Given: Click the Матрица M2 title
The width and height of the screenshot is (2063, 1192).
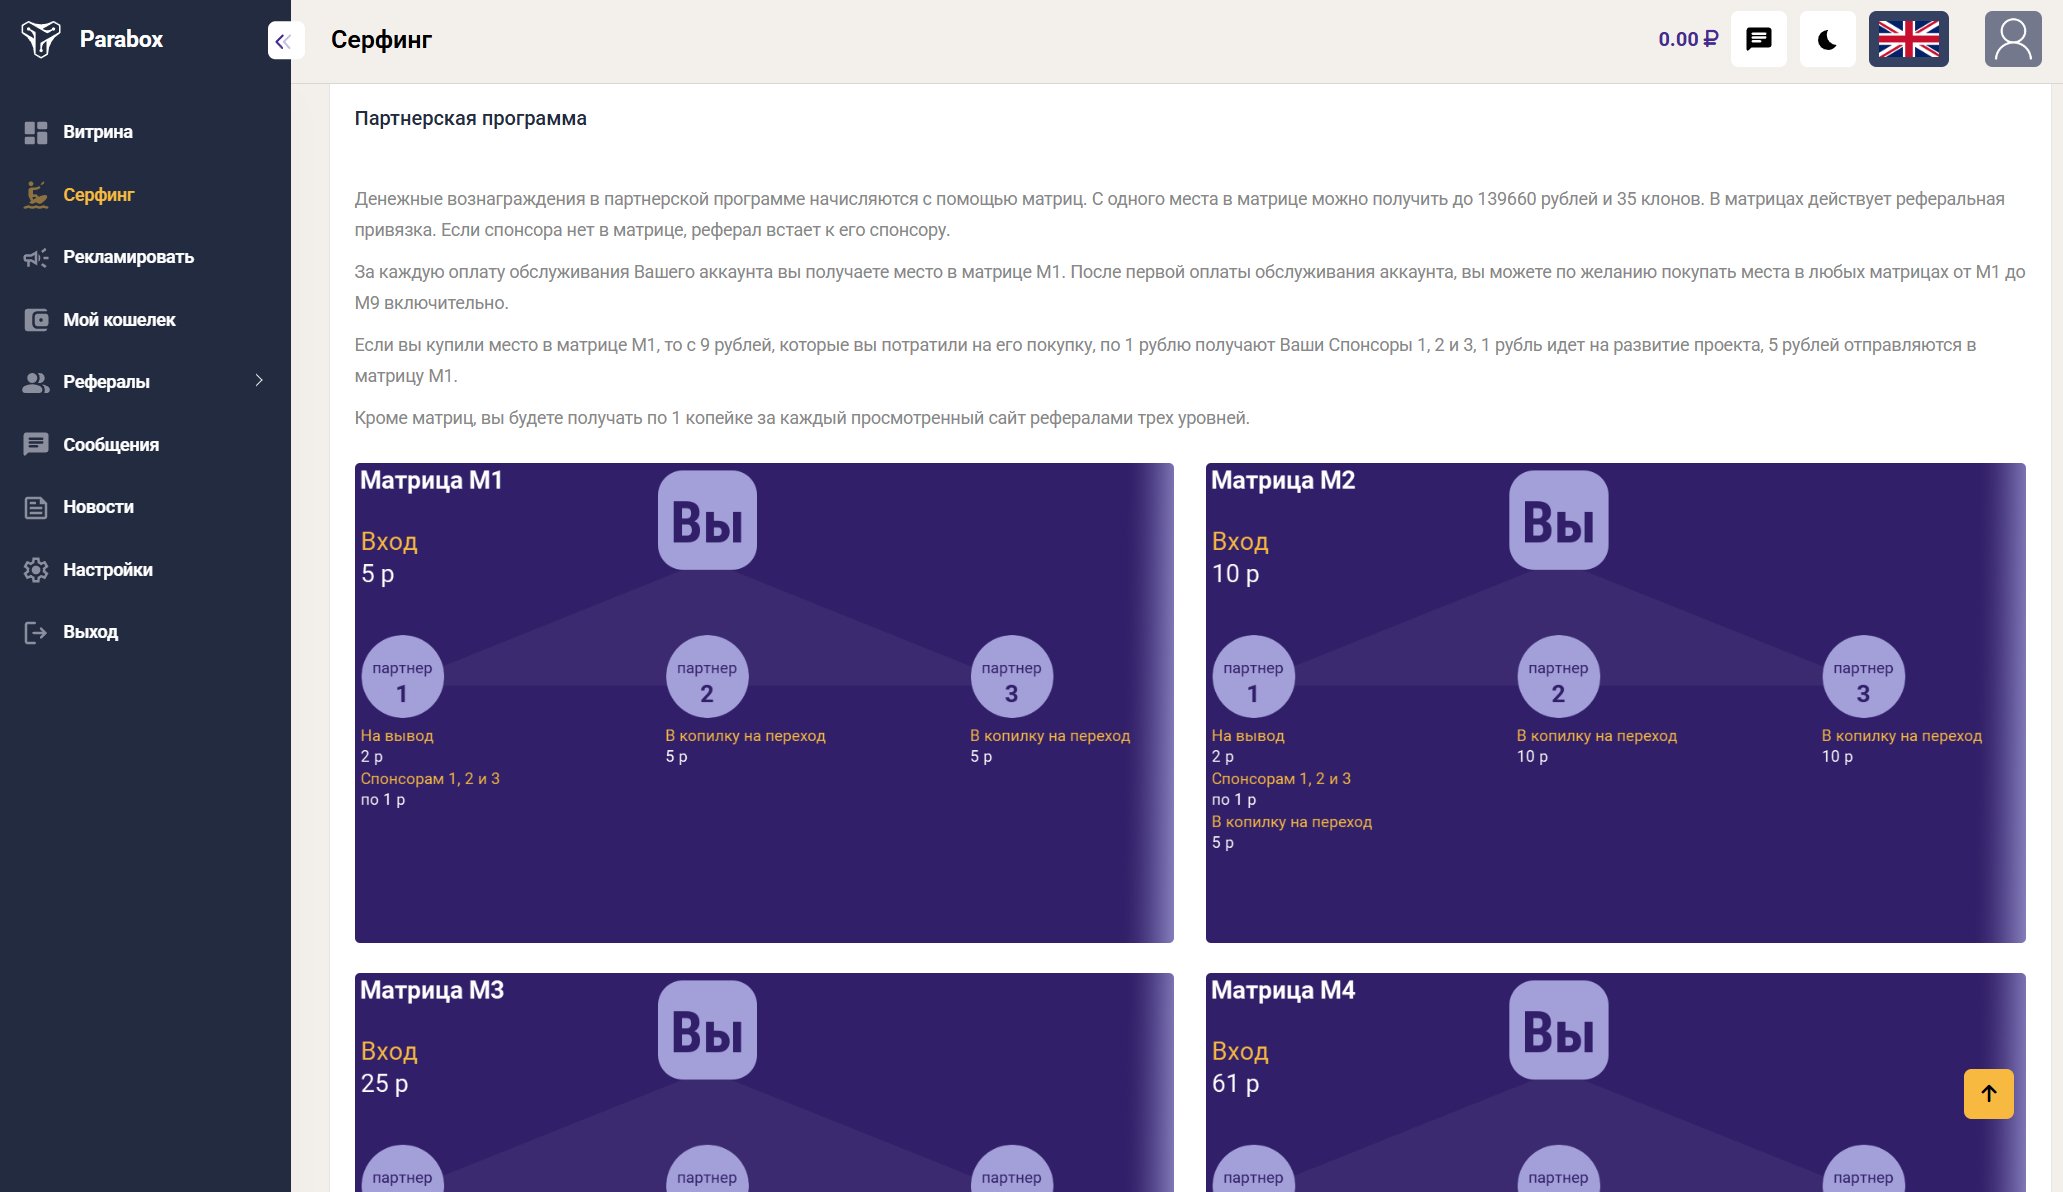Looking at the screenshot, I should 1283,481.
